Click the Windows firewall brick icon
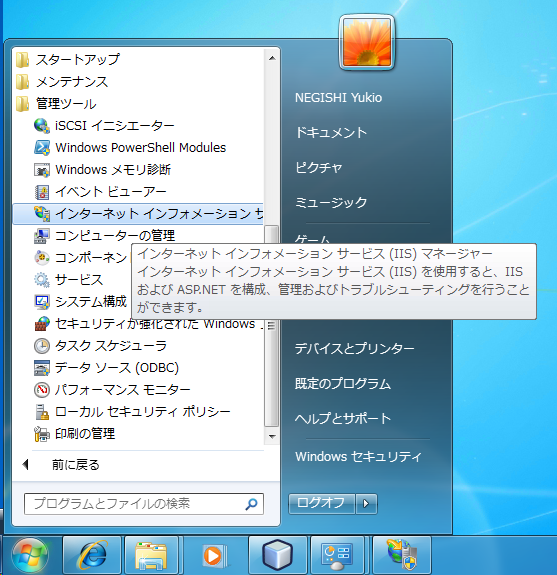Viewport: 557px width, 575px height. (42, 324)
